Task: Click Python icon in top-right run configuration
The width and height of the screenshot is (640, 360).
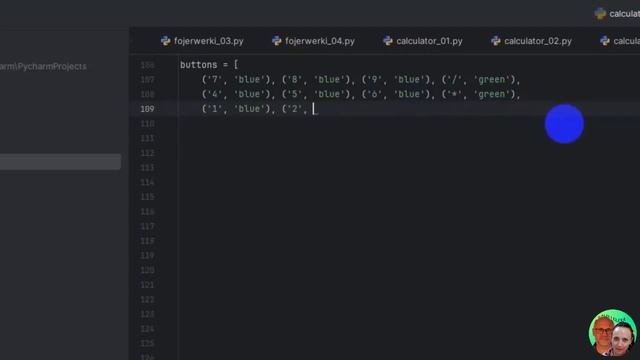Action: (600, 13)
